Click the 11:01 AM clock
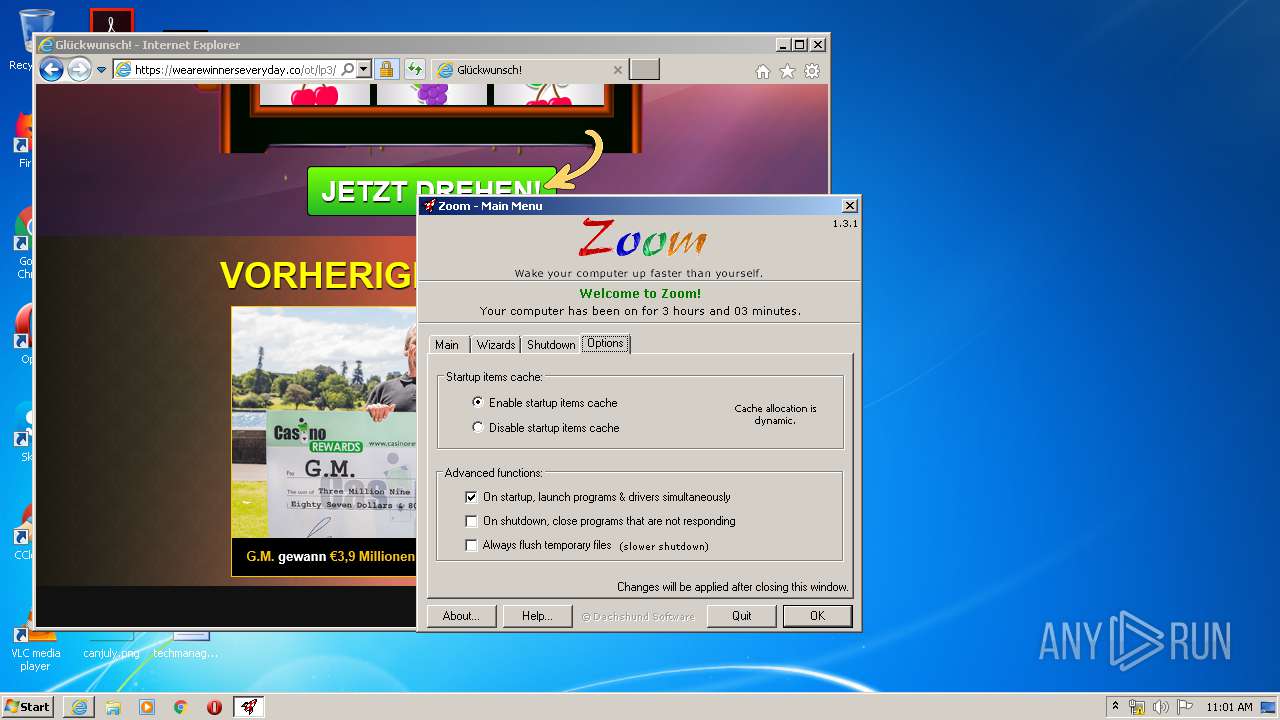1280x720 pixels. [x=1229, y=707]
